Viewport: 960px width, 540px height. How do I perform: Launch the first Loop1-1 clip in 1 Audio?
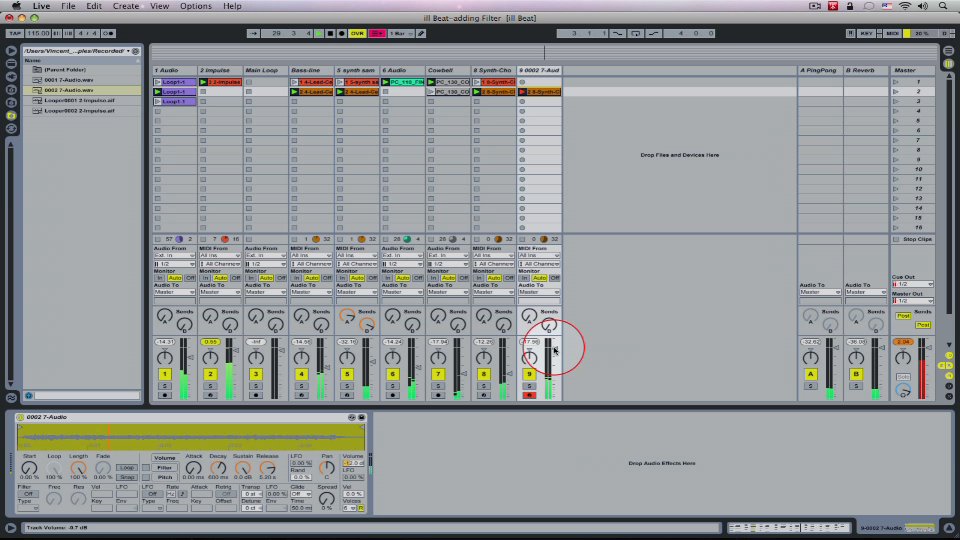157,82
